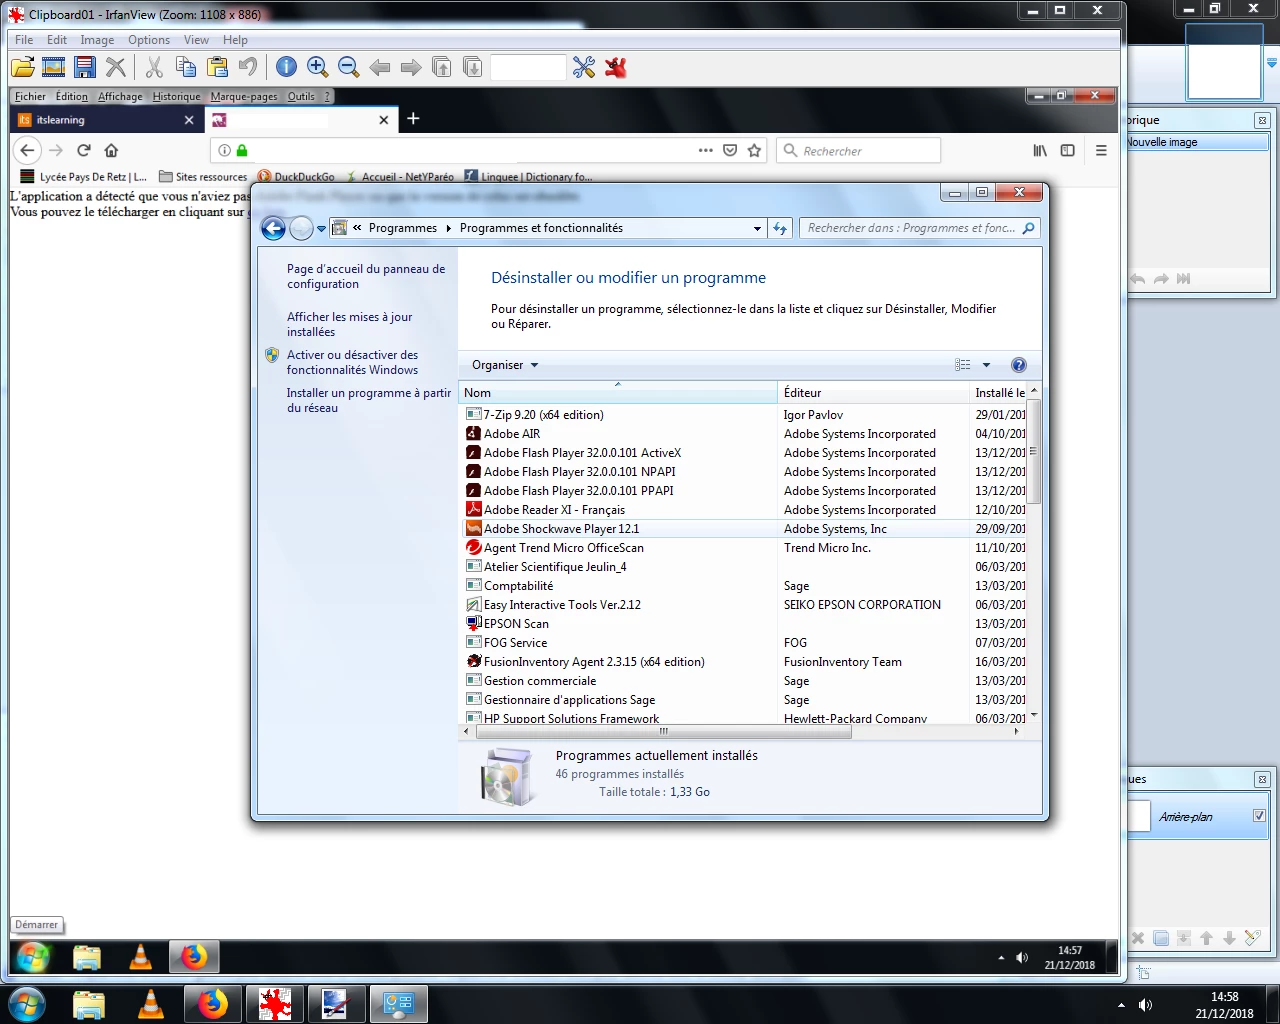Click the duplicate layer icon in layers panel
The height and width of the screenshot is (1024, 1280).
coord(1160,938)
